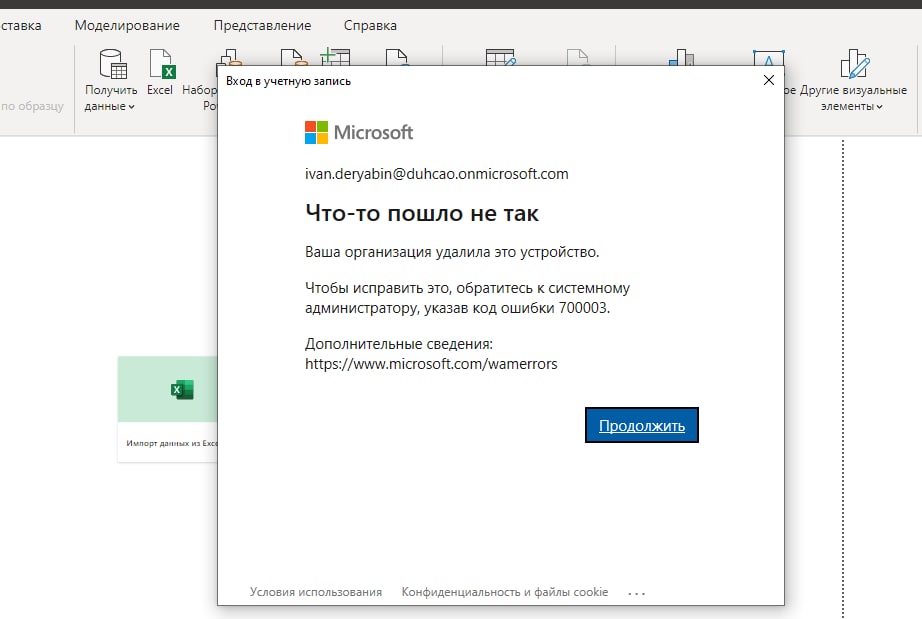The height and width of the screenshot is (619, 922).
Task: Click the Get Data database icon
Action: click(x=113, y=63)
